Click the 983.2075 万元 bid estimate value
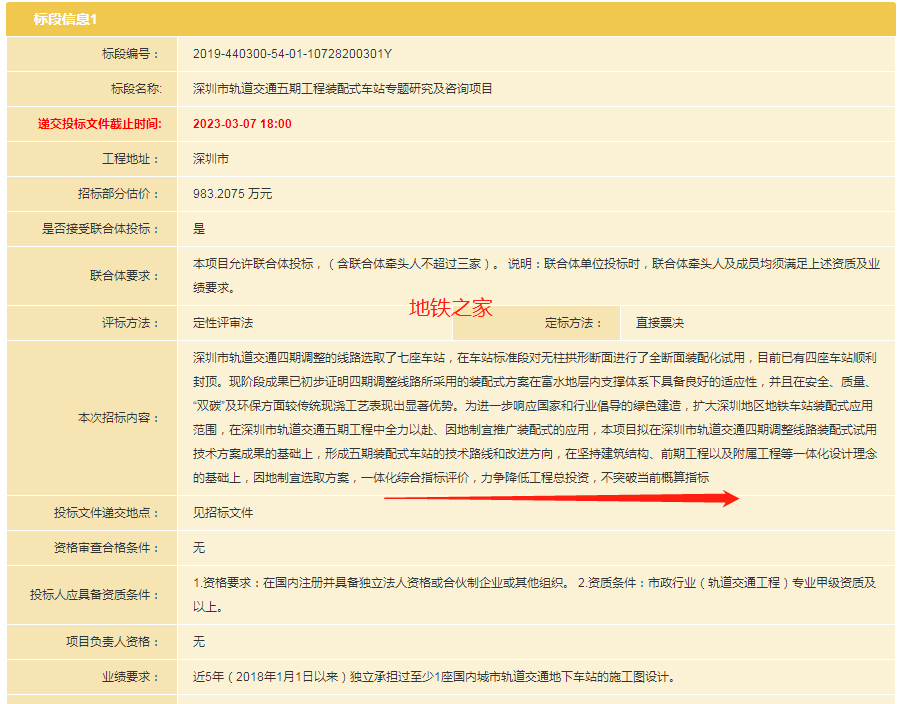The width and height of the screenshot is (897, 704). pos(232,194)
